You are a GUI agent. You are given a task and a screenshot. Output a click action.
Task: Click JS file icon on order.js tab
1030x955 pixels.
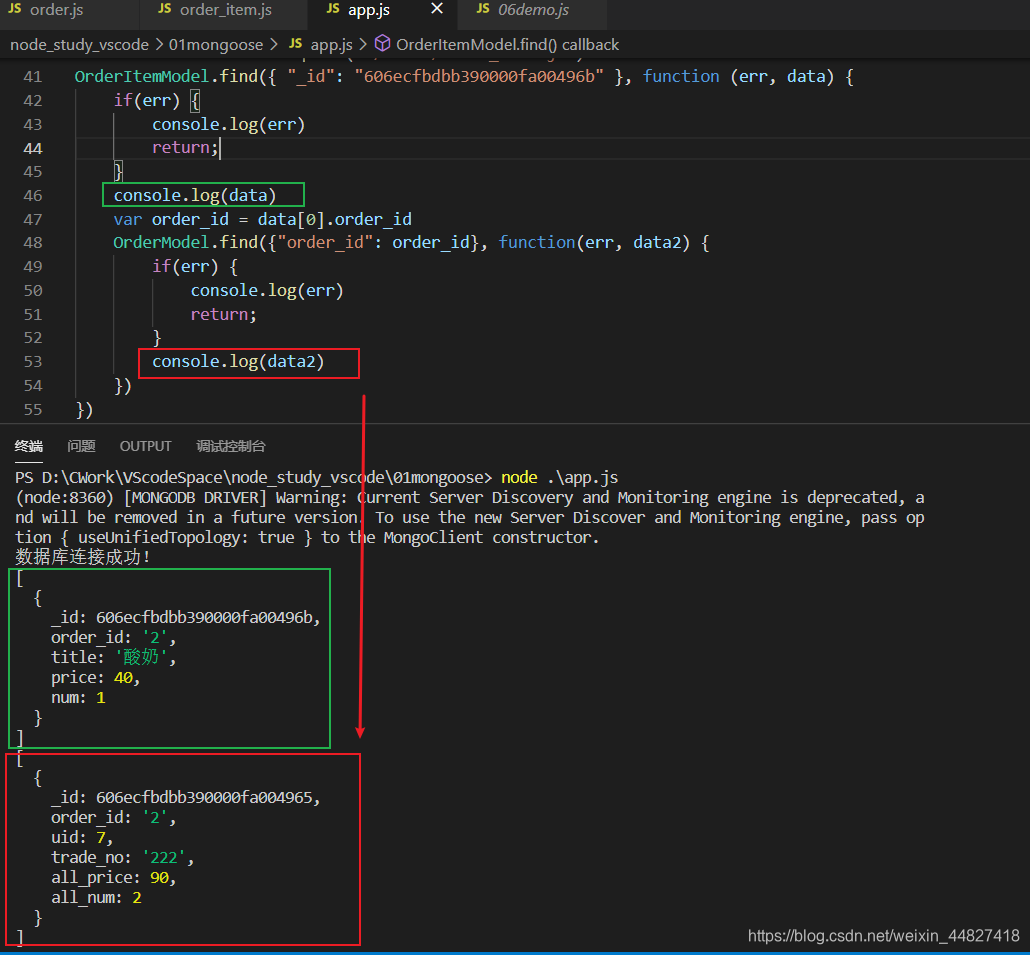[14, 9]
